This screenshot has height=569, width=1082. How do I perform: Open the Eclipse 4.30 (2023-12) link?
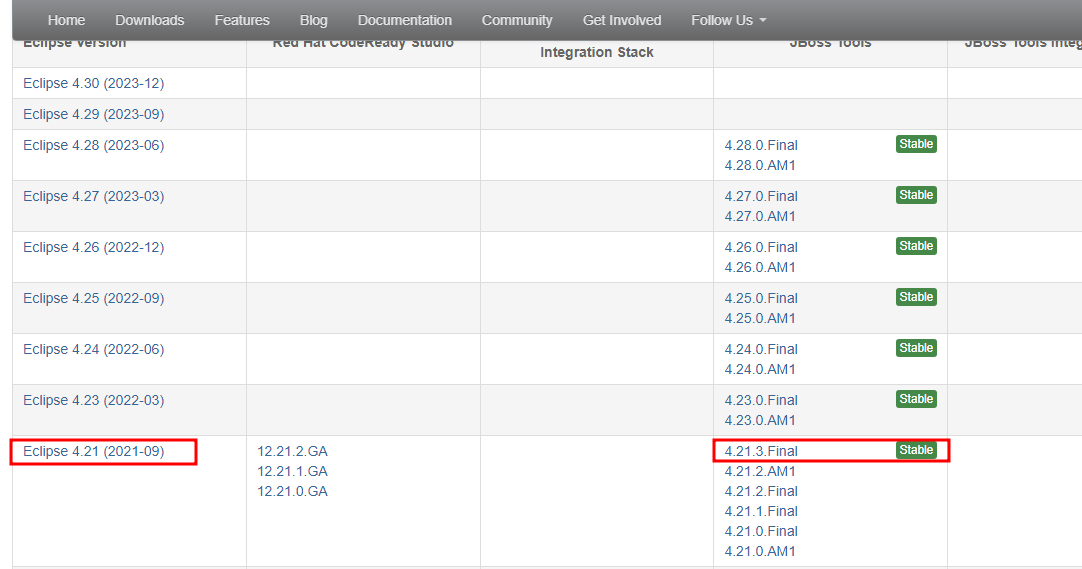(94, 83)
